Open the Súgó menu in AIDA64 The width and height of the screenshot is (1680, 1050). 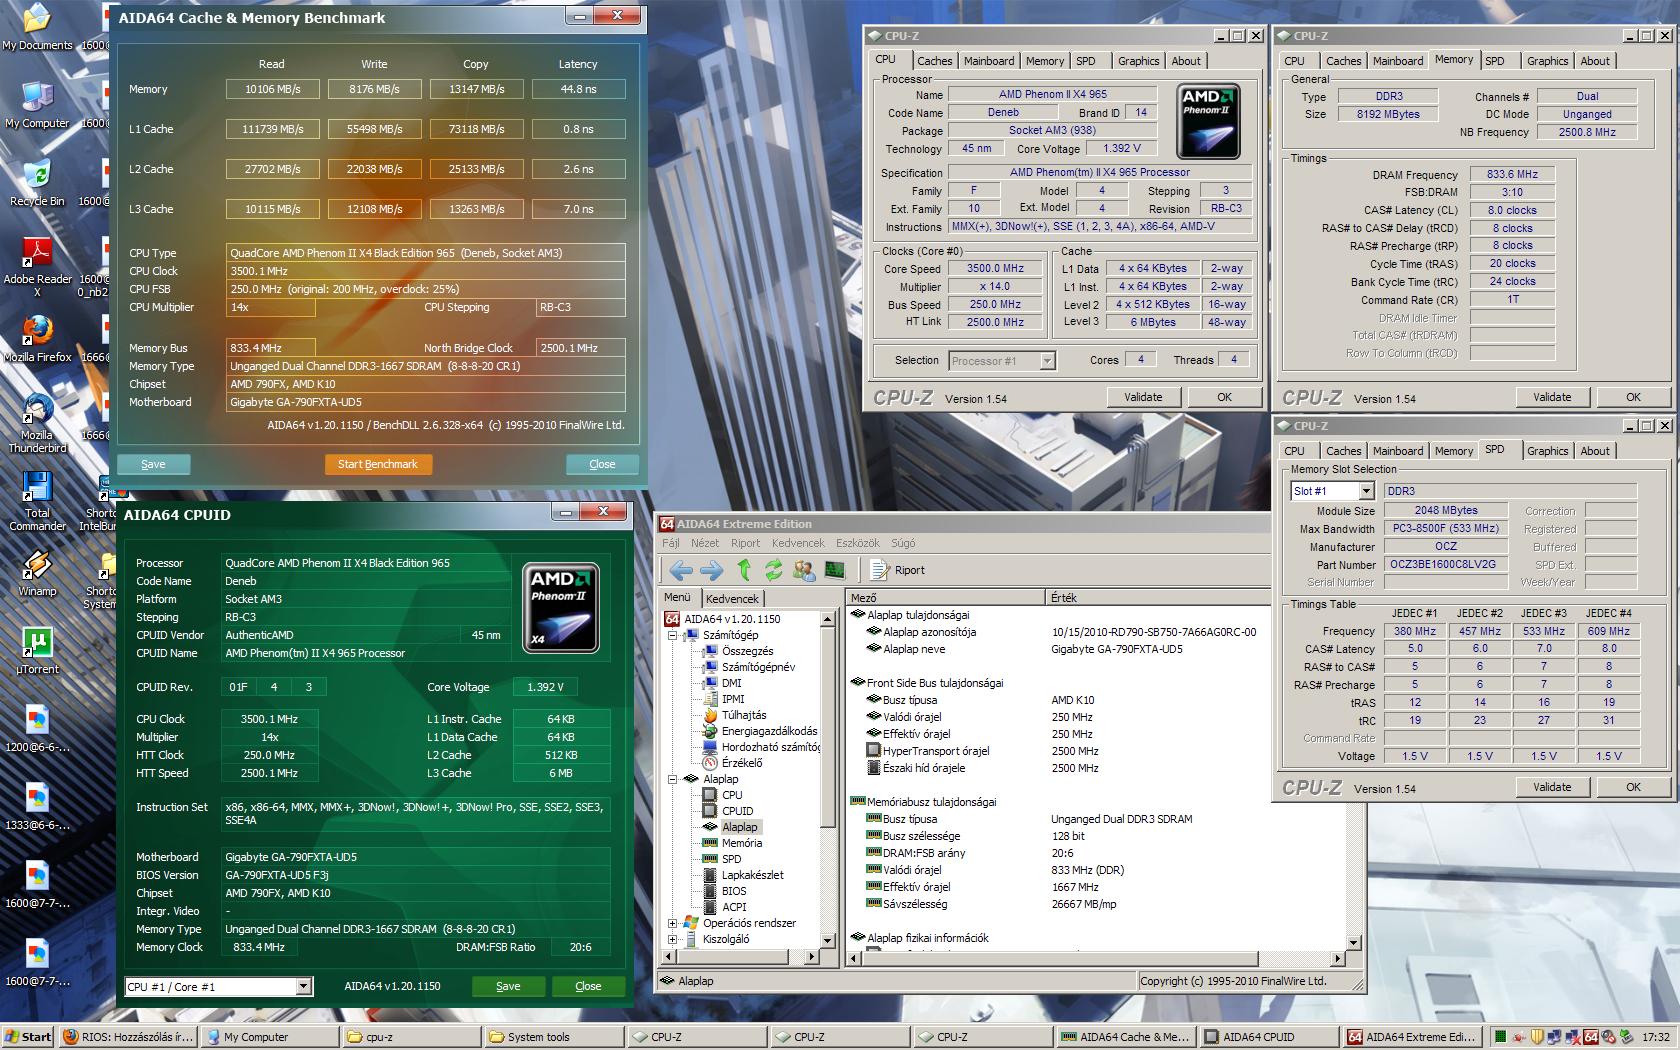tap(903, 543)
